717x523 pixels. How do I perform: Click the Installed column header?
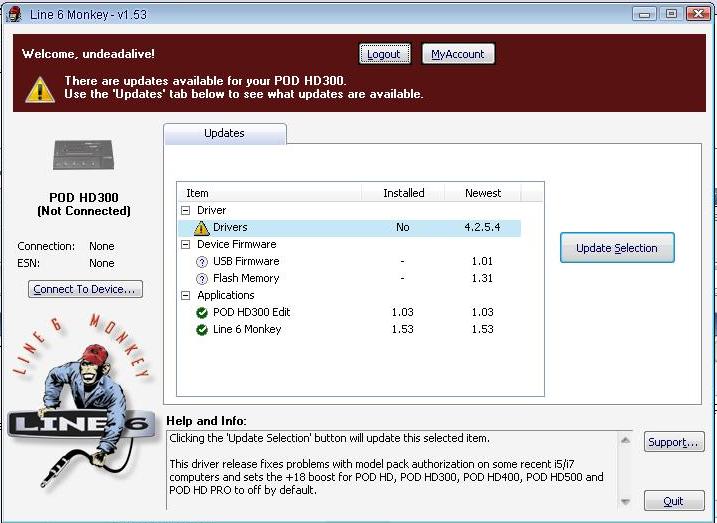pos(403,193)
